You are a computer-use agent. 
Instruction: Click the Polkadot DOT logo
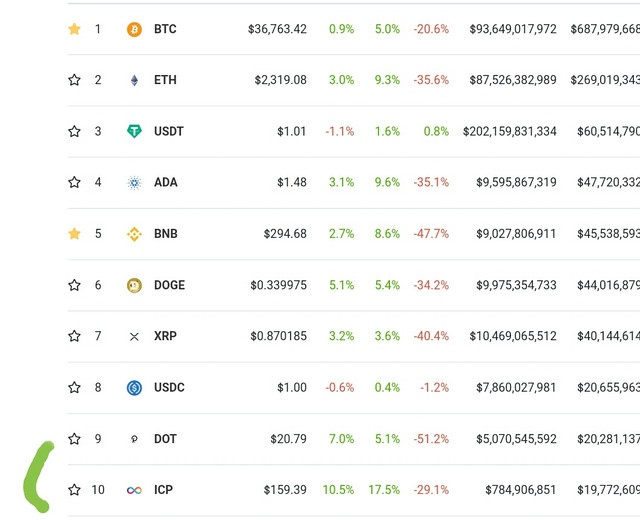point(134,439)
